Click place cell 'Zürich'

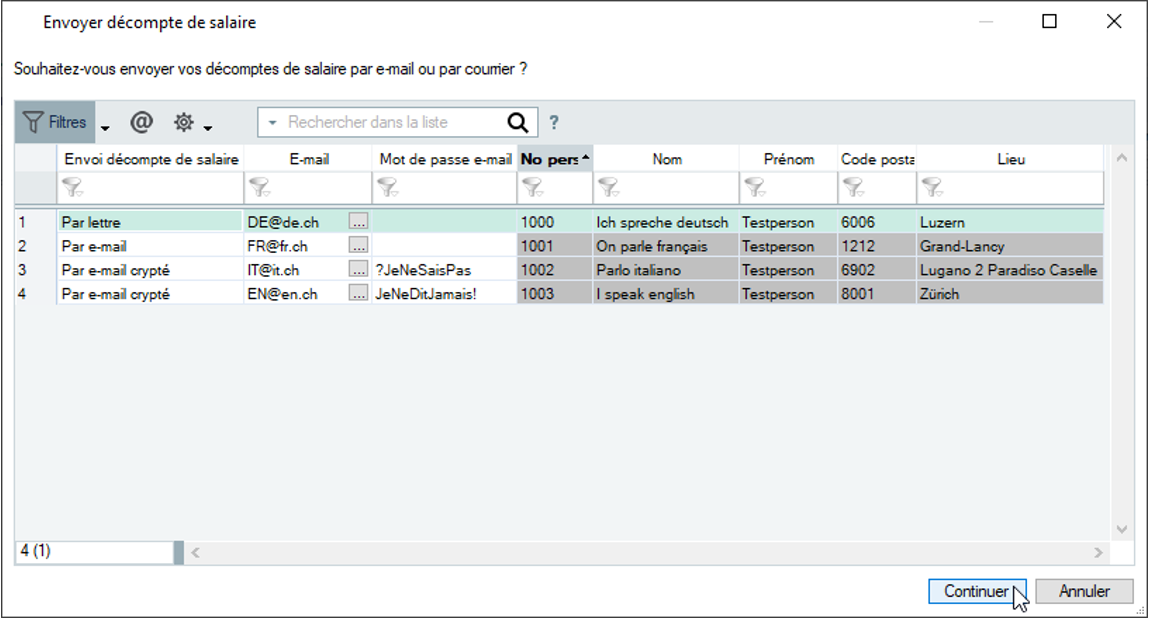[1010, 294]
